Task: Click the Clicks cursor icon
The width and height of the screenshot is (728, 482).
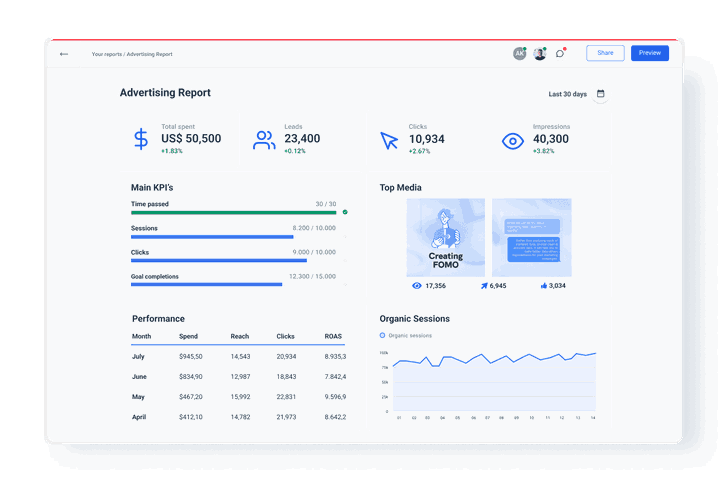Action: pos(389,141)
